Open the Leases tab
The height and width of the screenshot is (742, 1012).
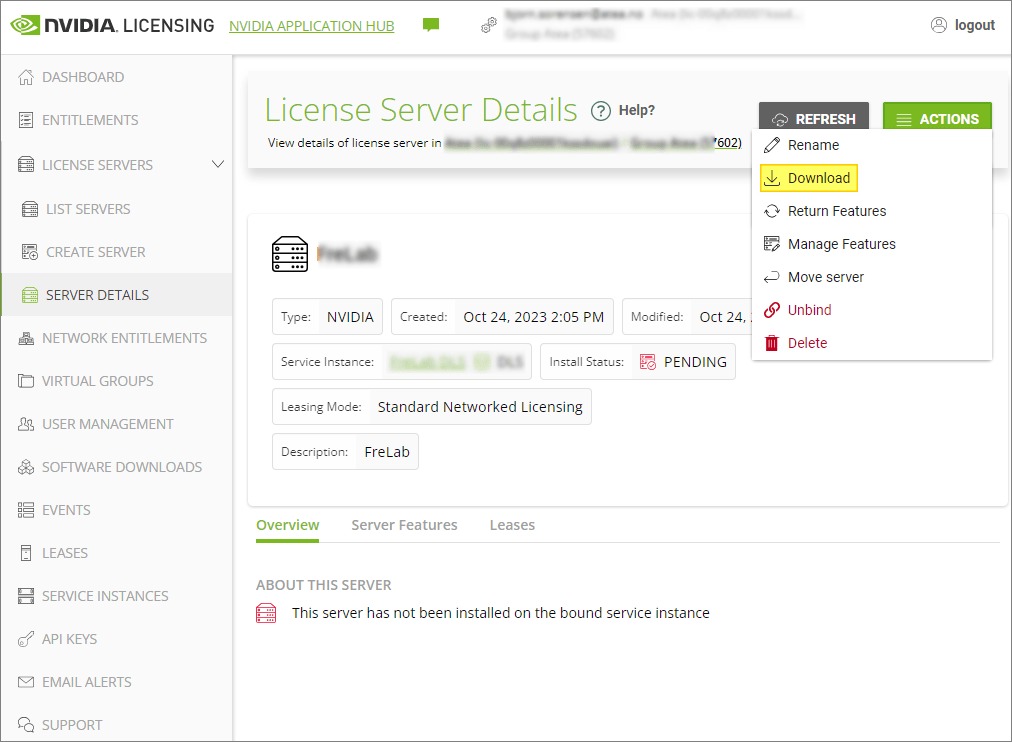tap(512, 525)
